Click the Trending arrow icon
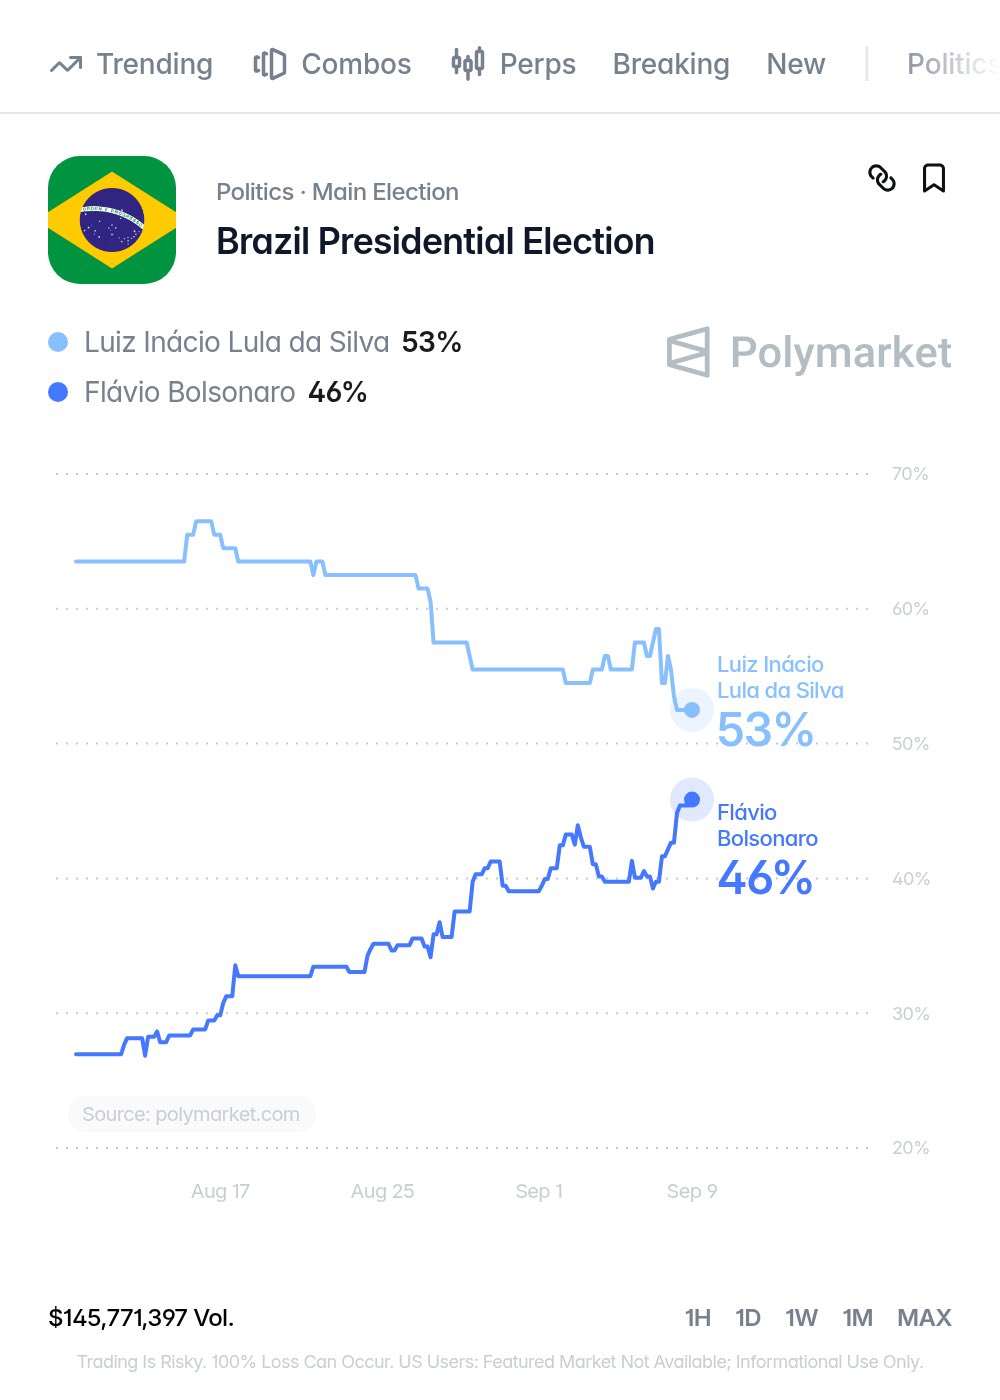 (x=66, y=65)
